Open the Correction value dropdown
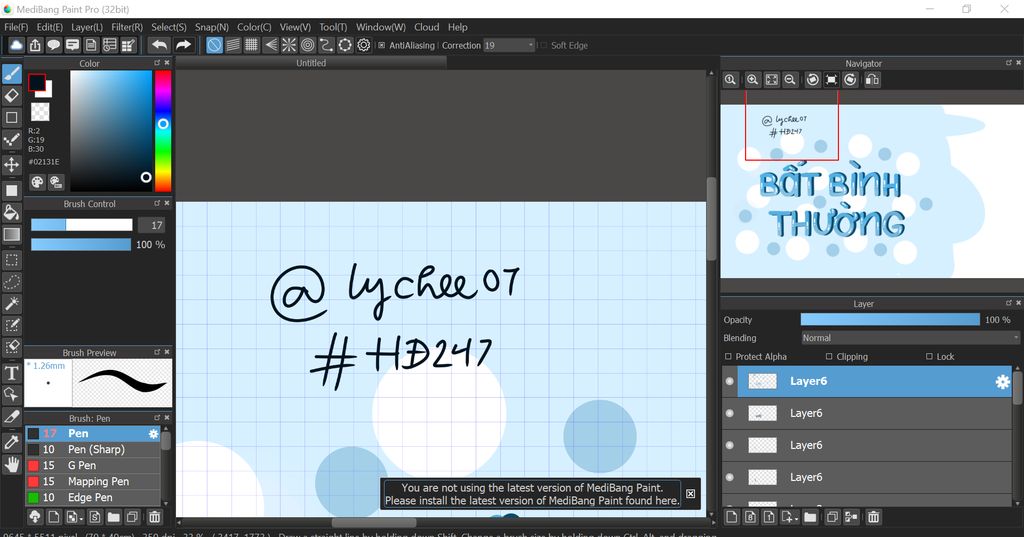 tap(509, 46)
